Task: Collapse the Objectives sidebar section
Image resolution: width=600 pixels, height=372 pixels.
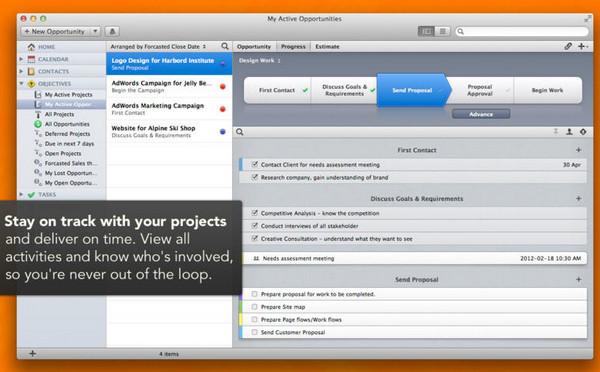Action: tap(21, 83)
